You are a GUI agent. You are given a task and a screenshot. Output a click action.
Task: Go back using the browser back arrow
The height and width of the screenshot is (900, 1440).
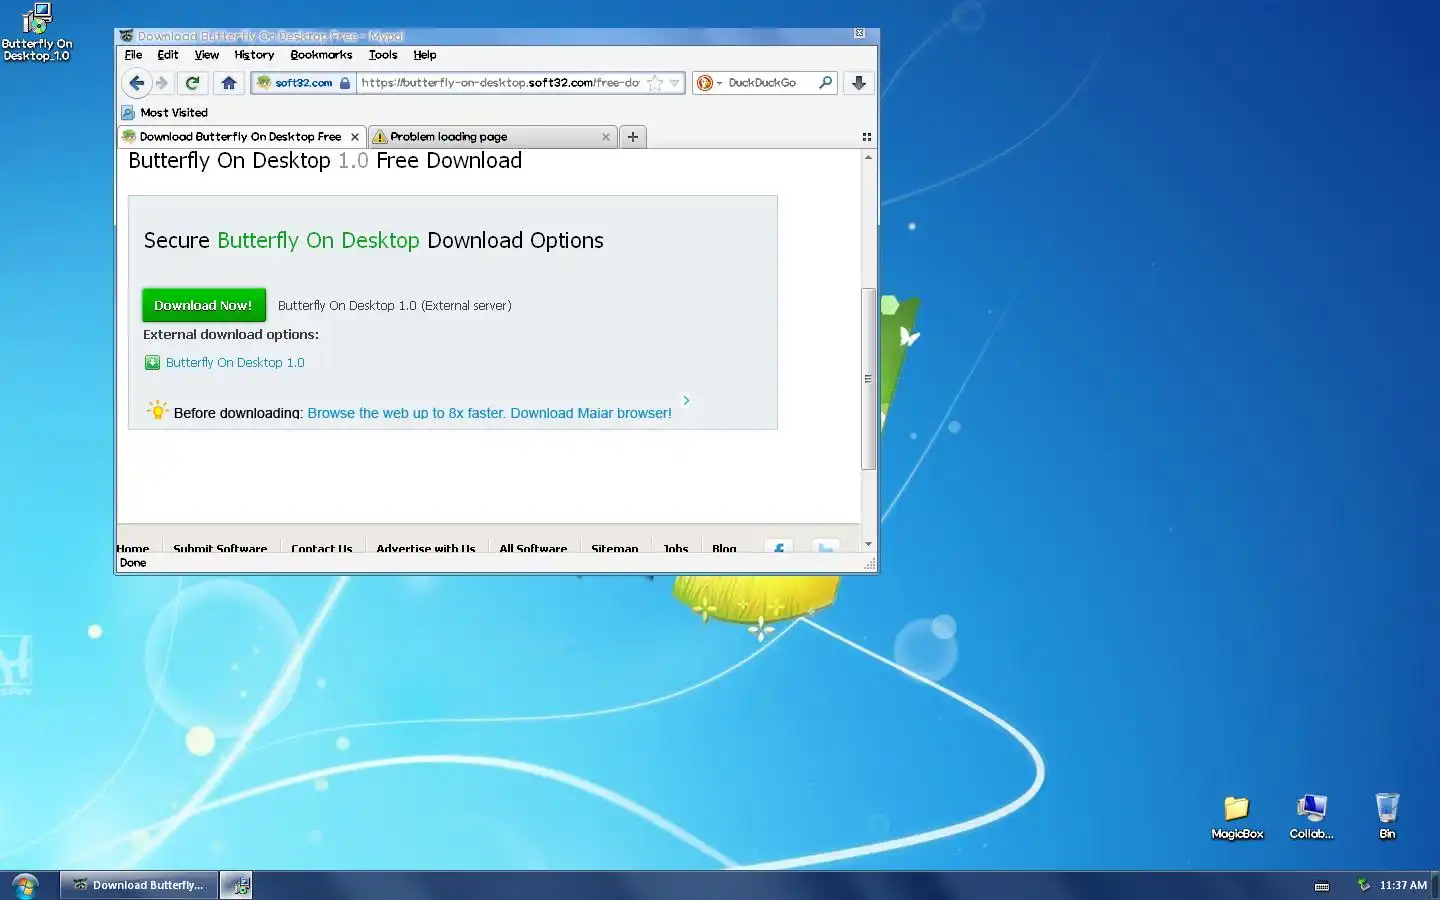(137, 83)
